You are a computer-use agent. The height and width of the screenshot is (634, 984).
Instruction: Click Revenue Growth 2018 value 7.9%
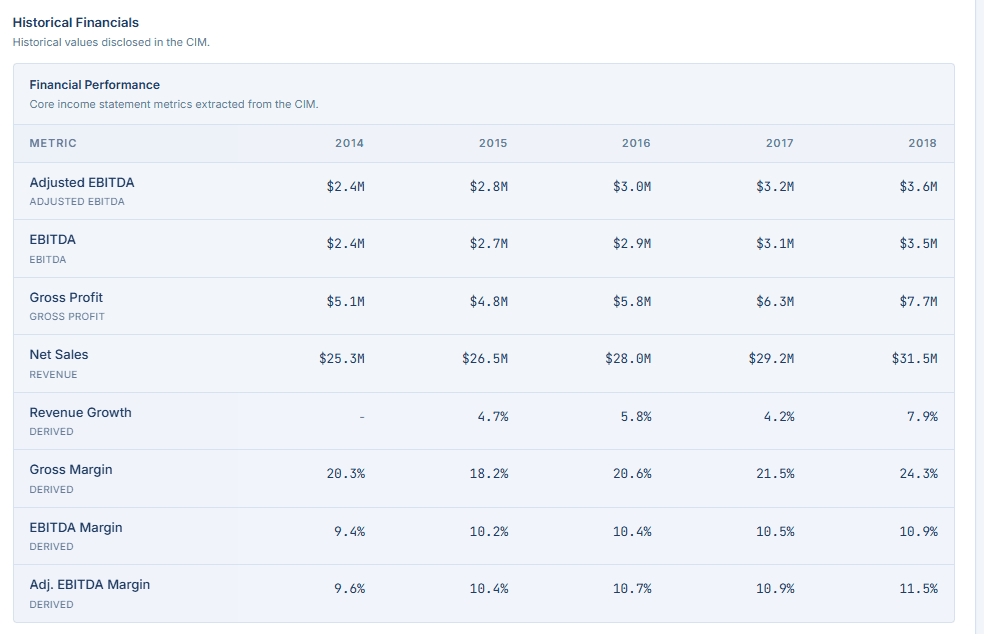pyautogui.click(x=922, y=416)
